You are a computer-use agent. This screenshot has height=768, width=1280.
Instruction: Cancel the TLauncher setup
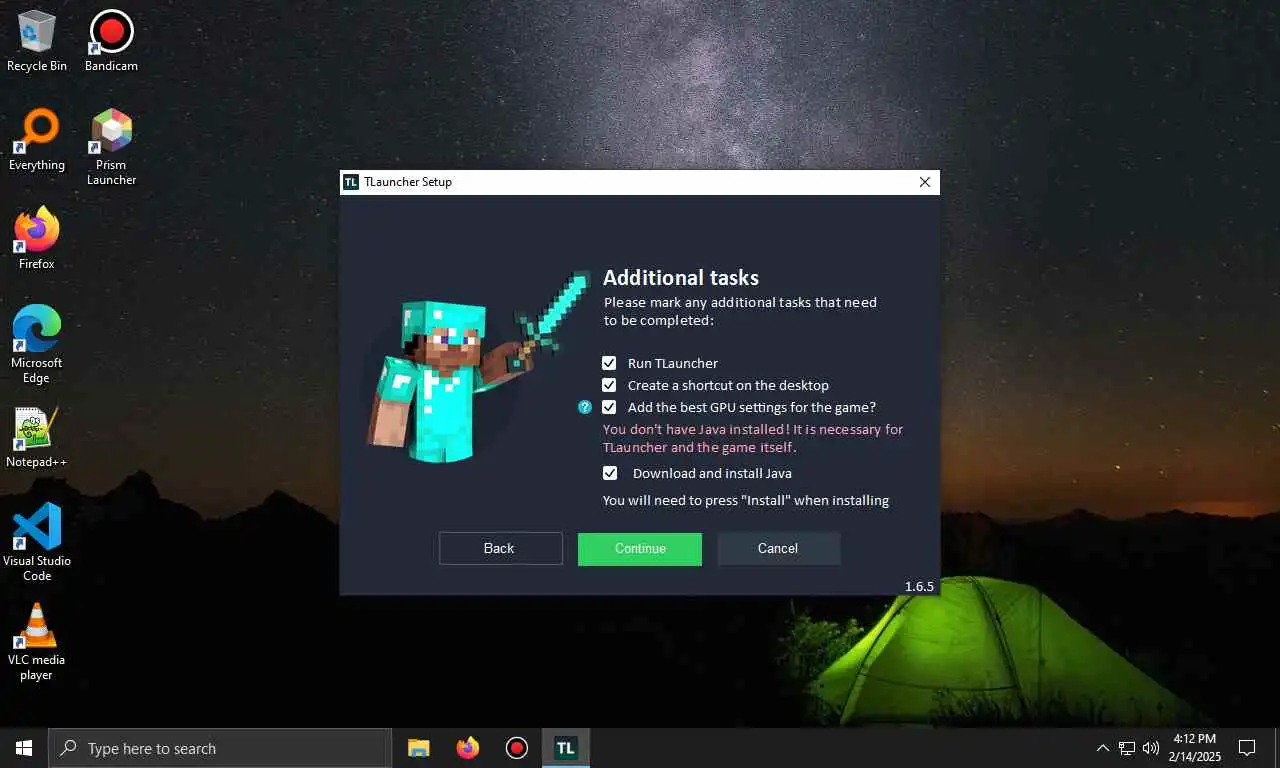(779, 548)
